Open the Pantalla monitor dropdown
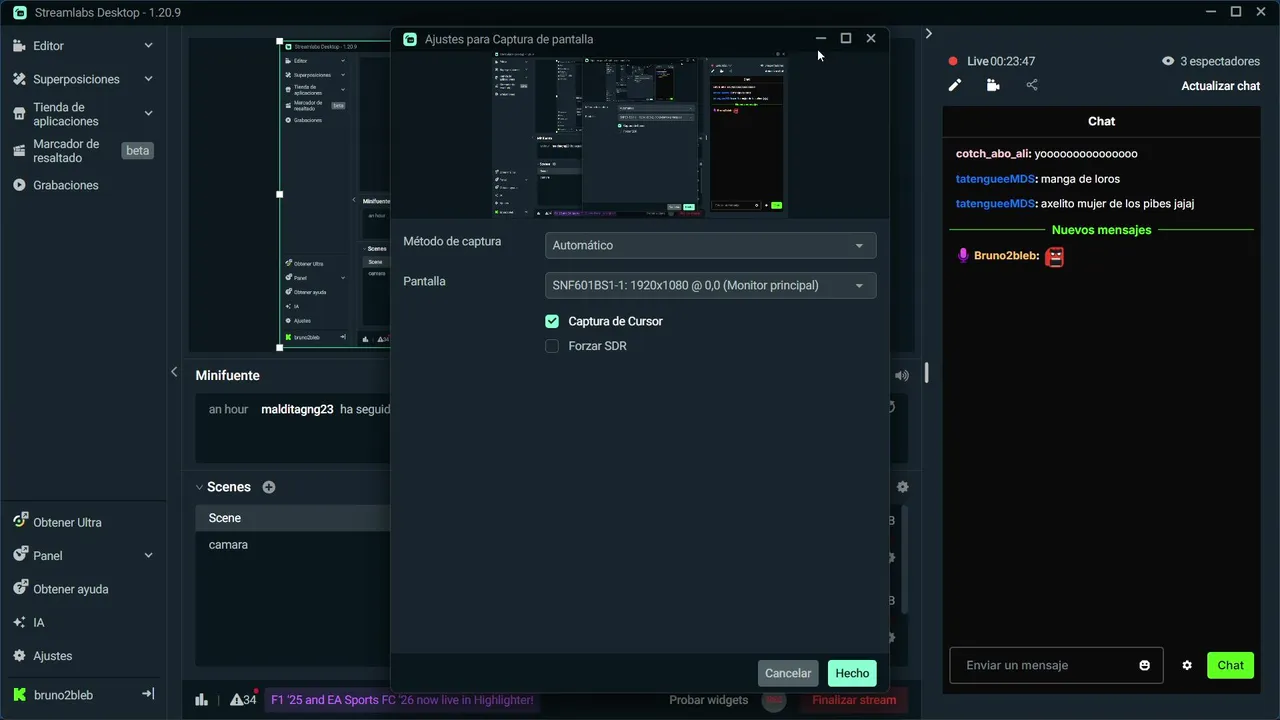1280x720 pixels. (x=710, y=285)
